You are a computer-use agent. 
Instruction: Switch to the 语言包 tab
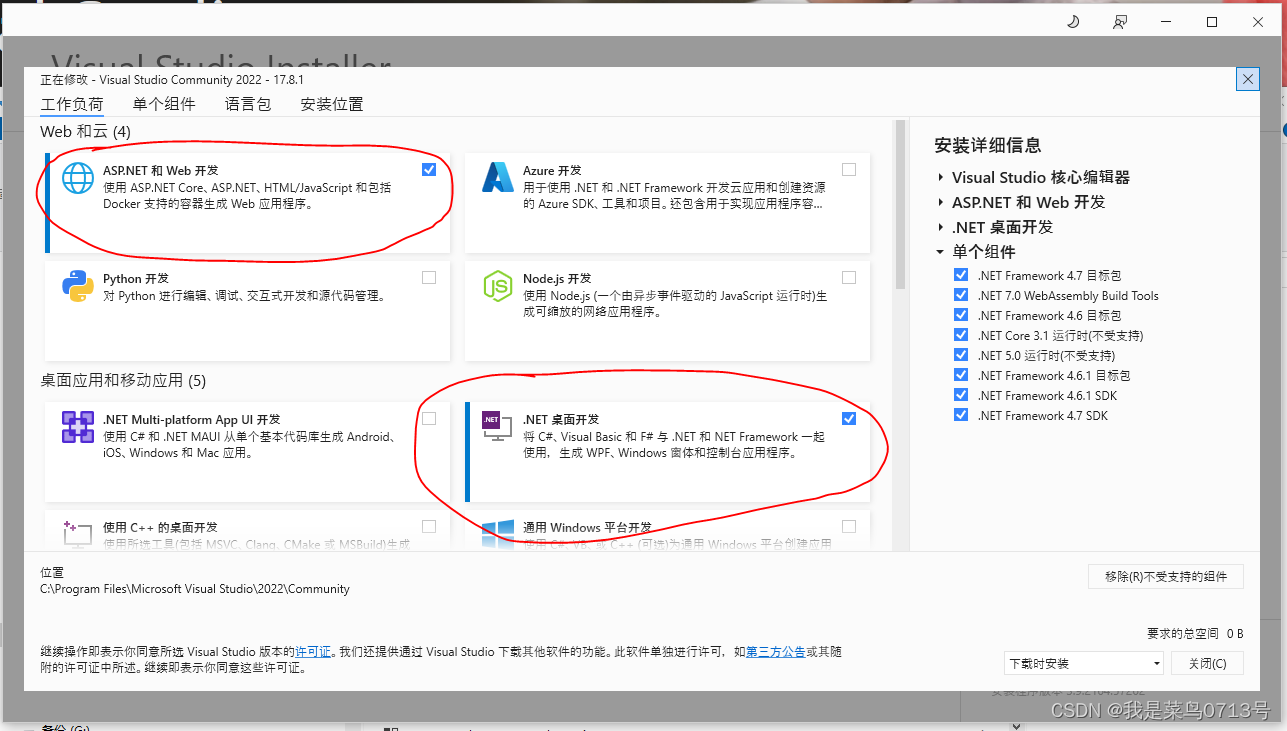[248, 104]
